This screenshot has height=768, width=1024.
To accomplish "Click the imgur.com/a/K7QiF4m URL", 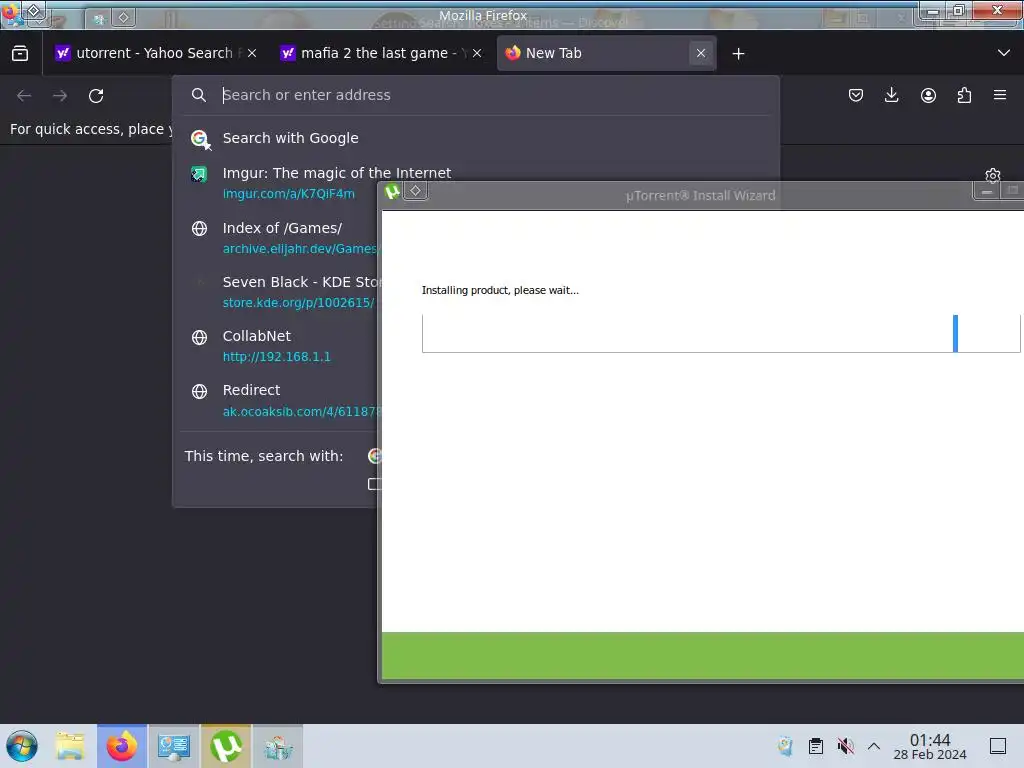I will click(289, 194).
